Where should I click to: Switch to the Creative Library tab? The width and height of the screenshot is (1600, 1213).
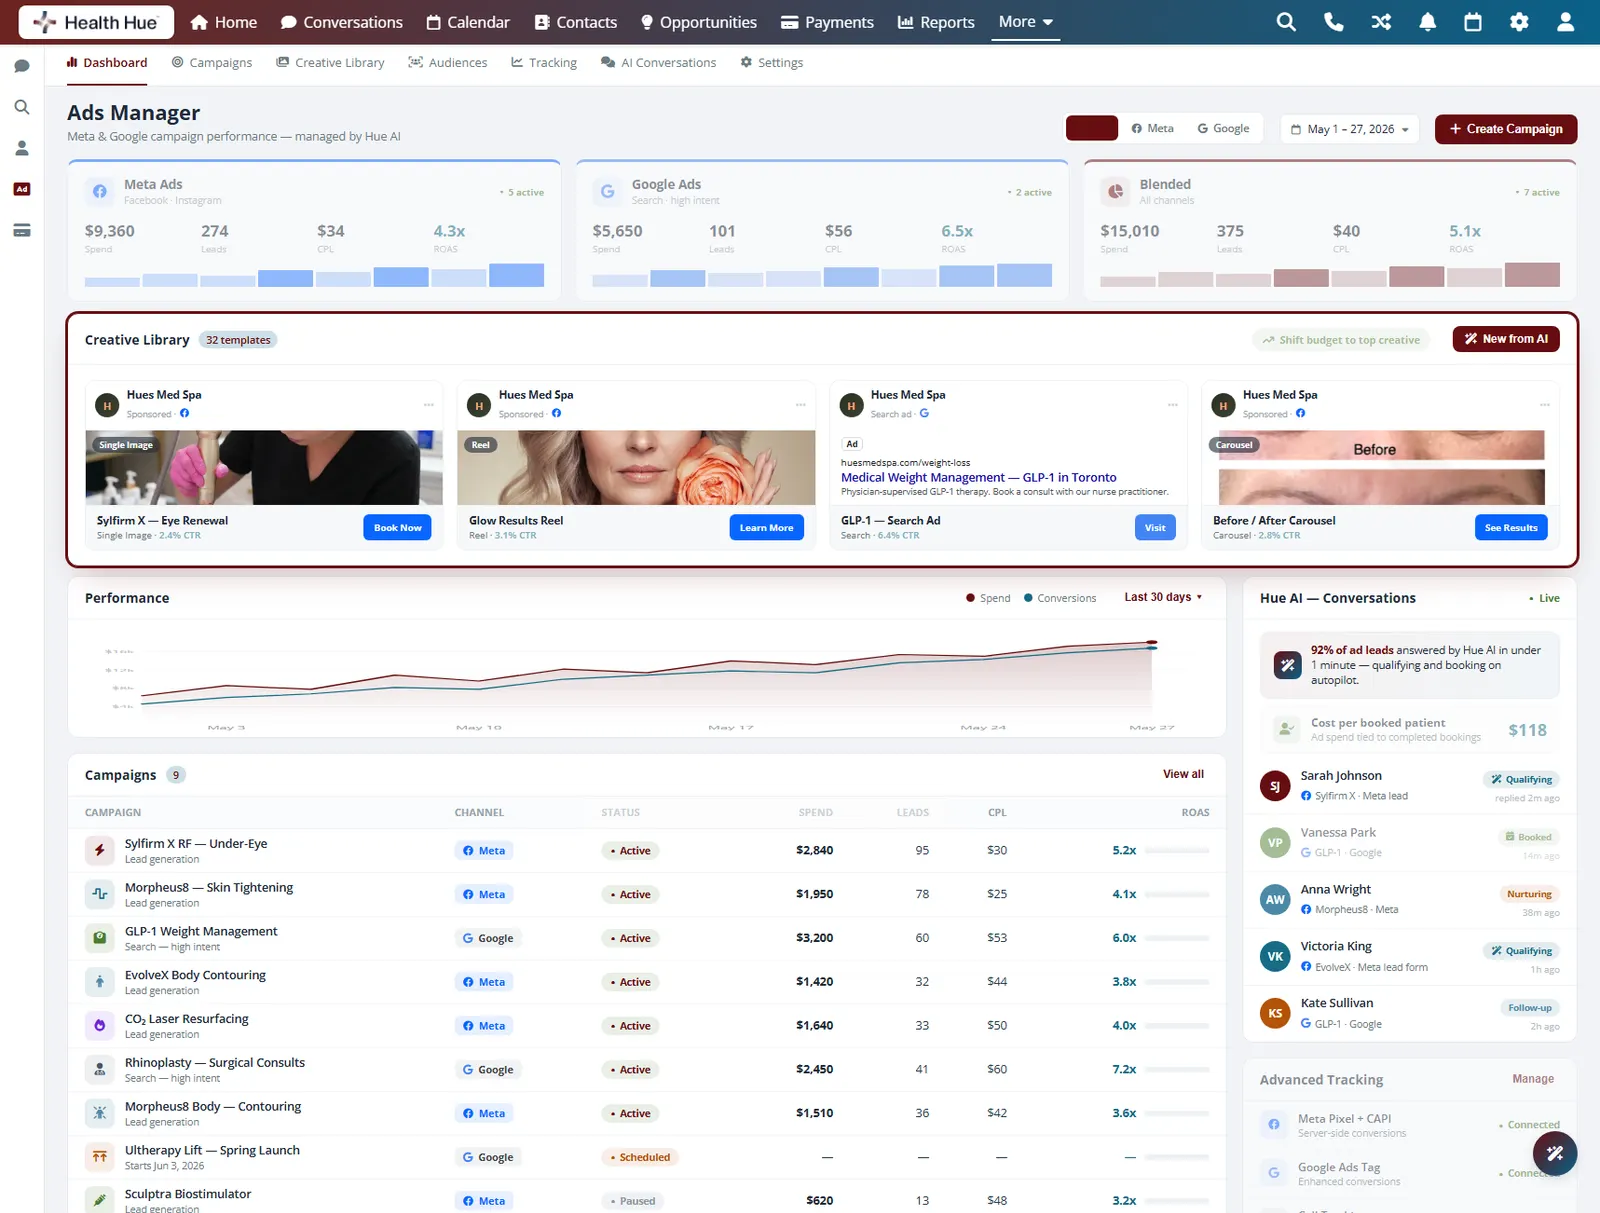click(331, 62)
